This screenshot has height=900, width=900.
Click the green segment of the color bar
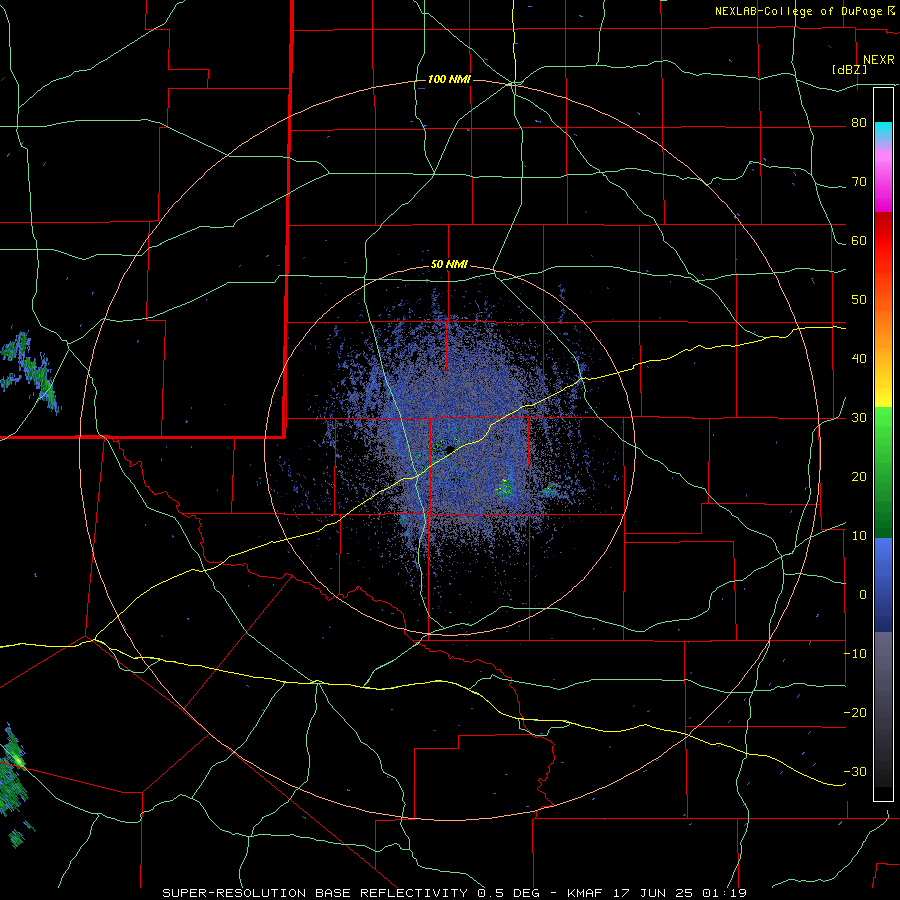point(883,472)
